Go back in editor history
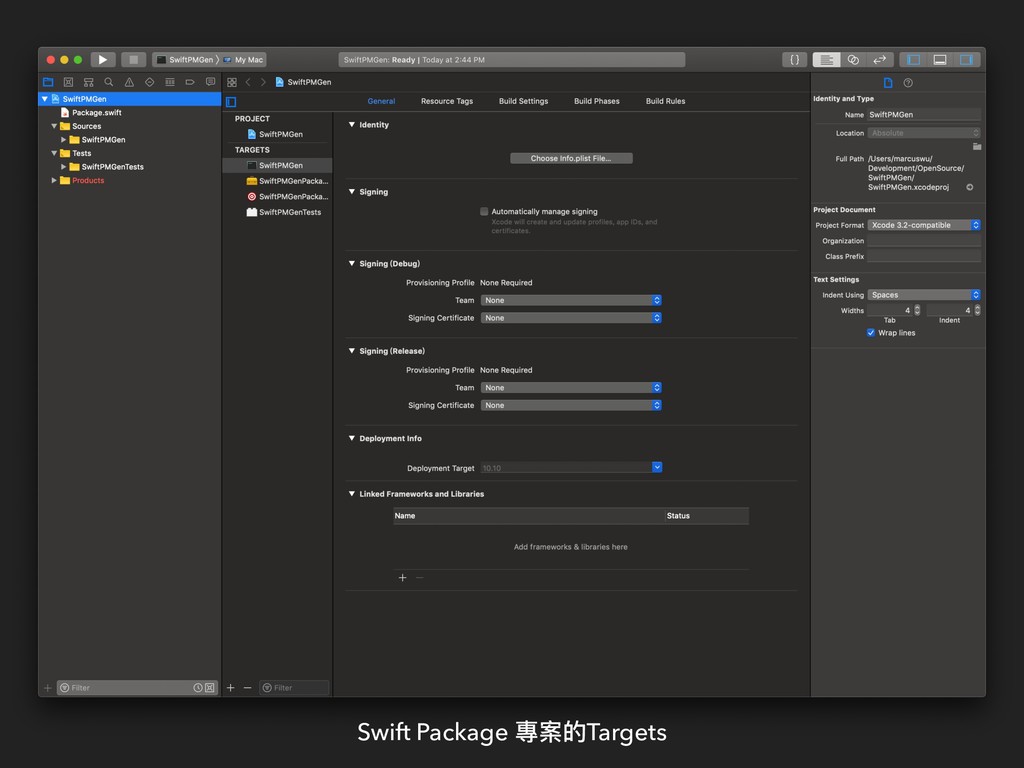This screenshot has width=1024, height=768. click(x=248, y=82)
